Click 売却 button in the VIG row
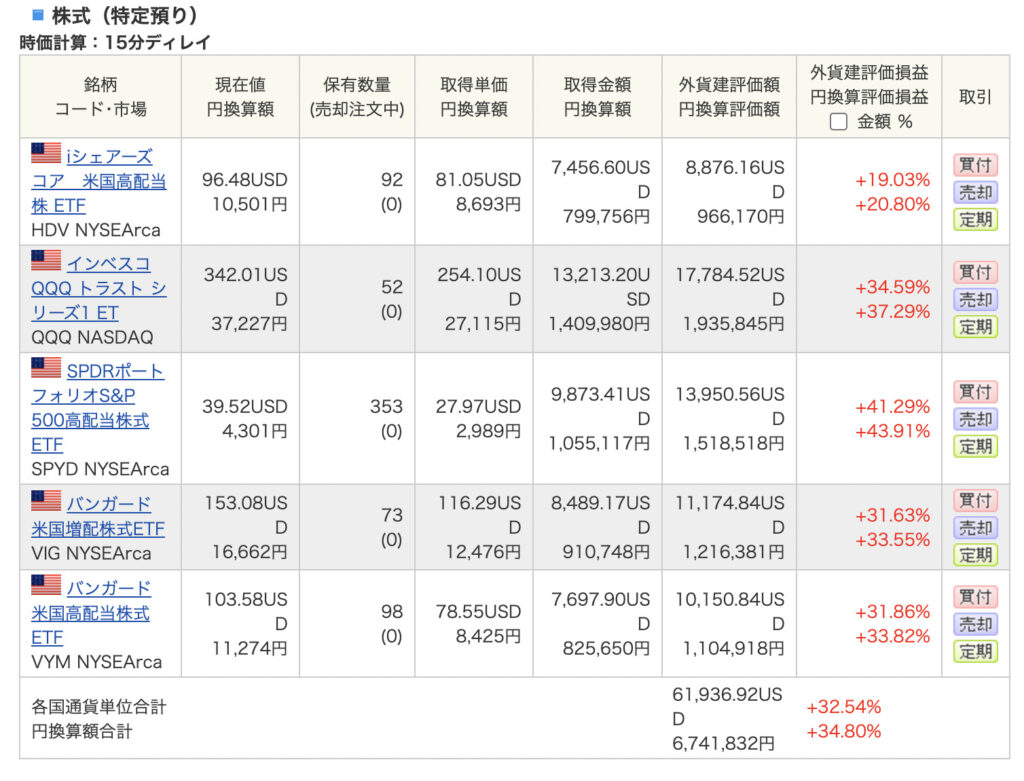This screenshot has height=781, width=1024. pos(975,528)
